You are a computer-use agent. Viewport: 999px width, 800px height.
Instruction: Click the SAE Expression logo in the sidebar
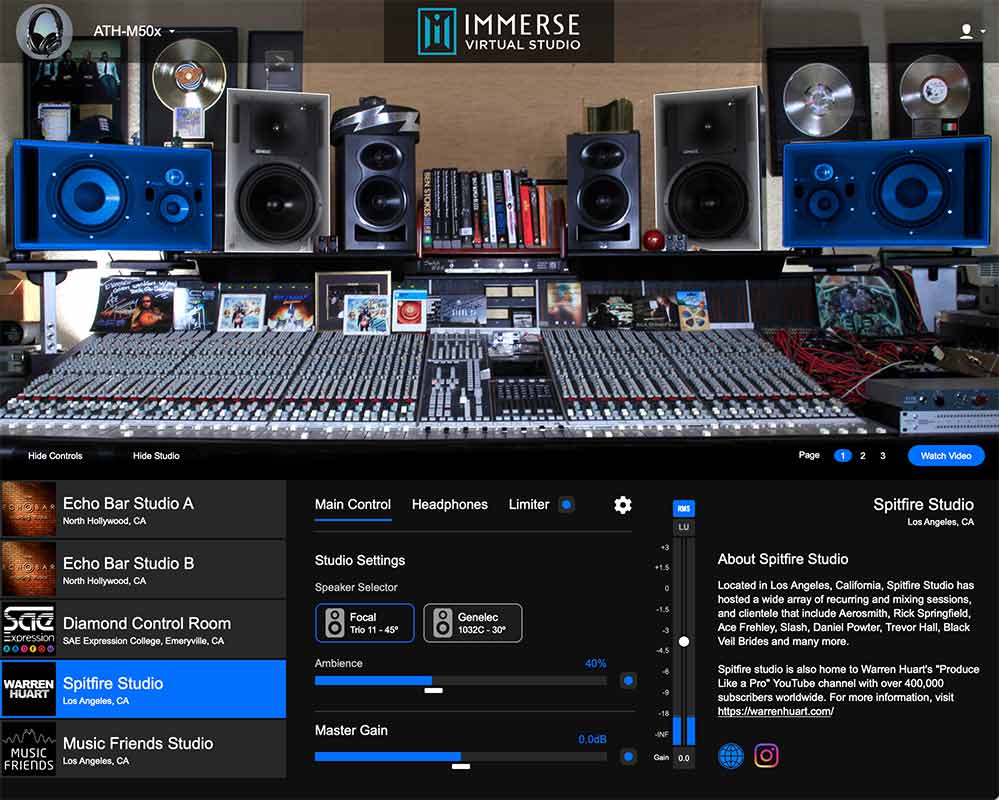click(x=29, y=629)
